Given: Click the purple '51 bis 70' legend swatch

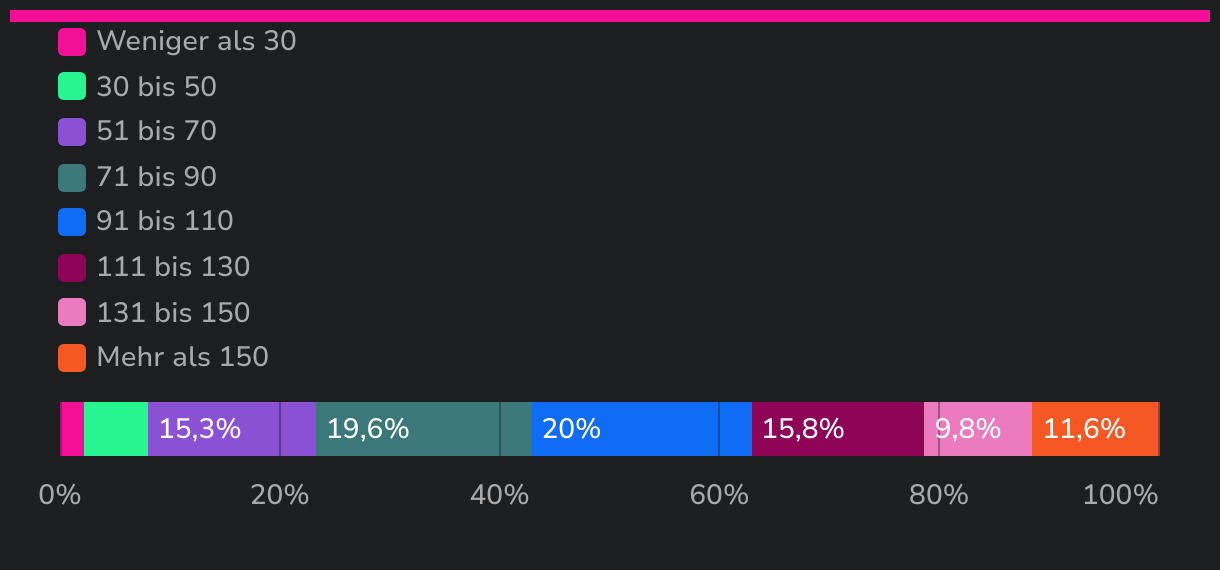Looking at the screenshot, I should (72, 132).
